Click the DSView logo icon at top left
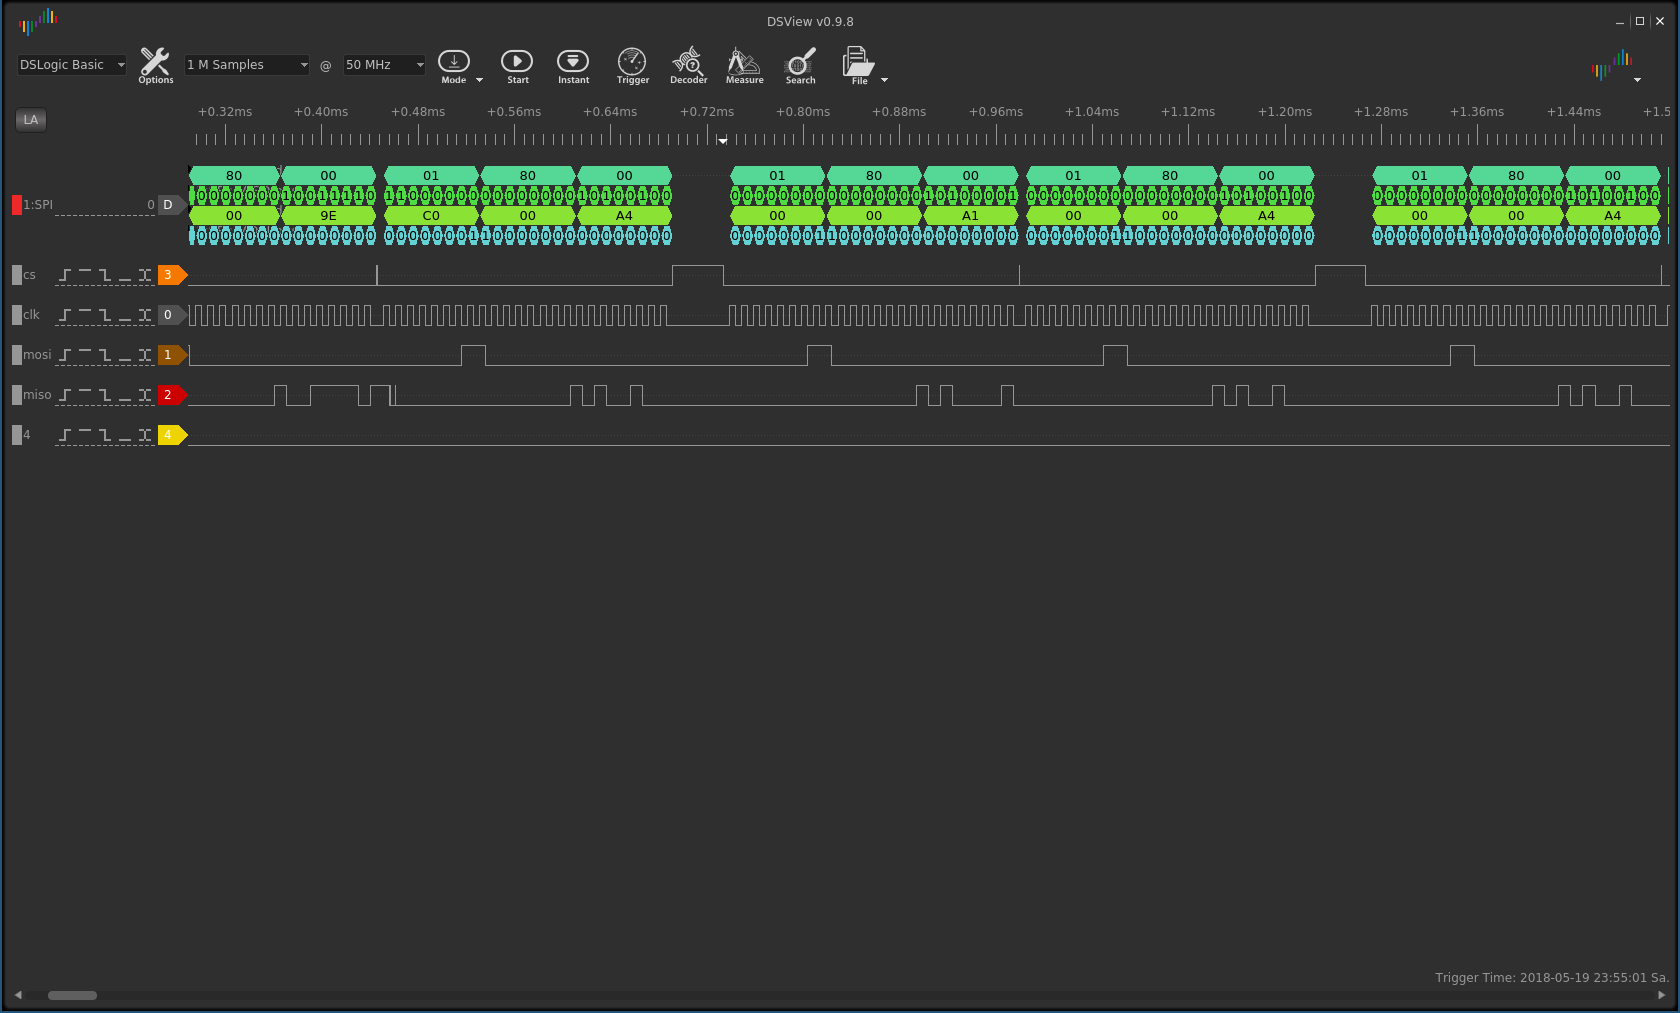 (38, 20)
